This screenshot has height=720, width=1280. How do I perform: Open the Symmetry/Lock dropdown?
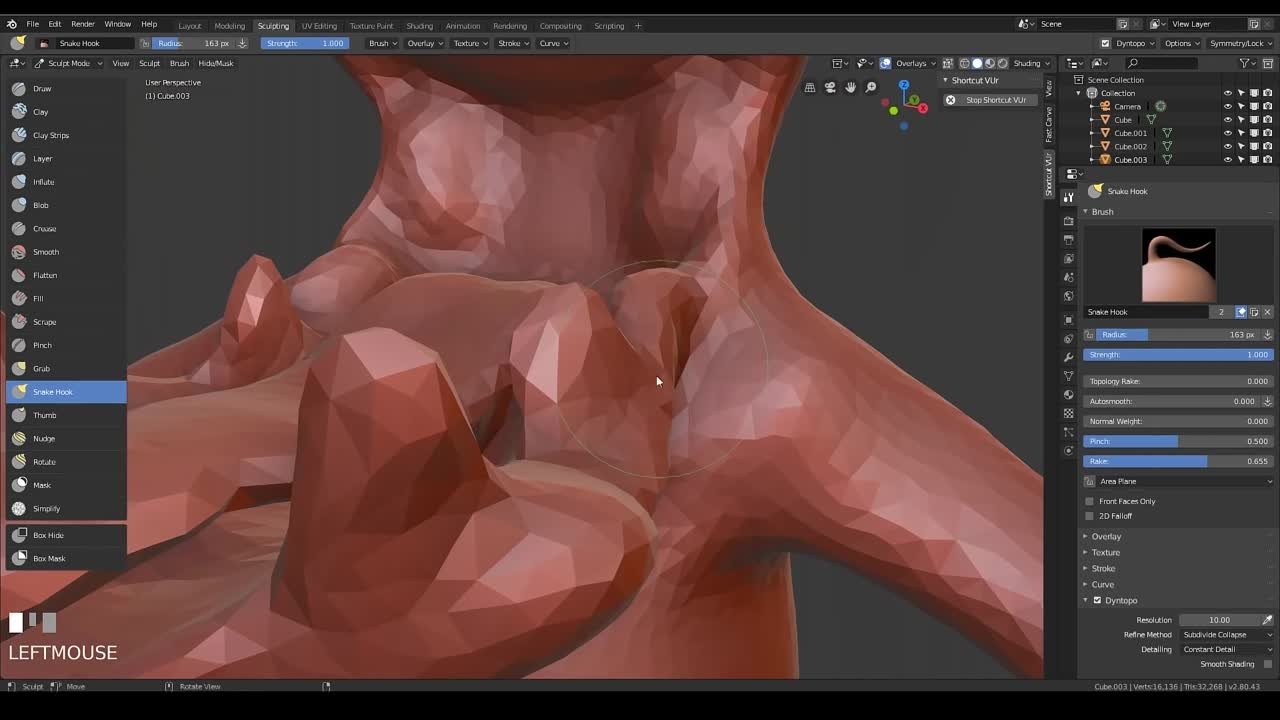pos(1239,43)
